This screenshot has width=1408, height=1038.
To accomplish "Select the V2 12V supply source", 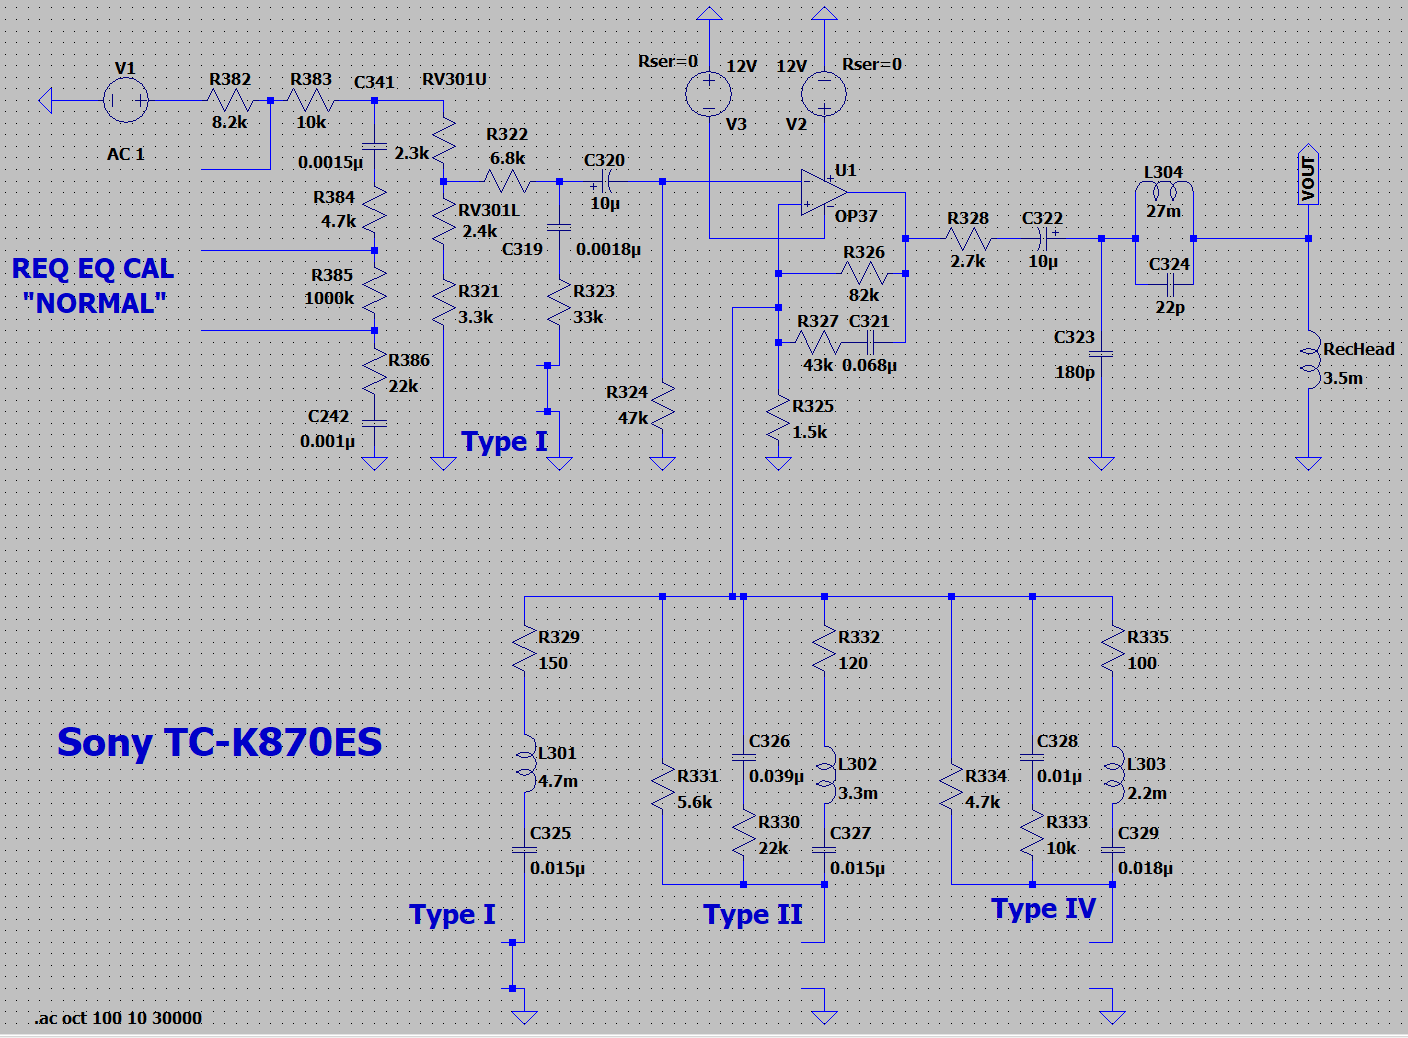I will (824, 95).
